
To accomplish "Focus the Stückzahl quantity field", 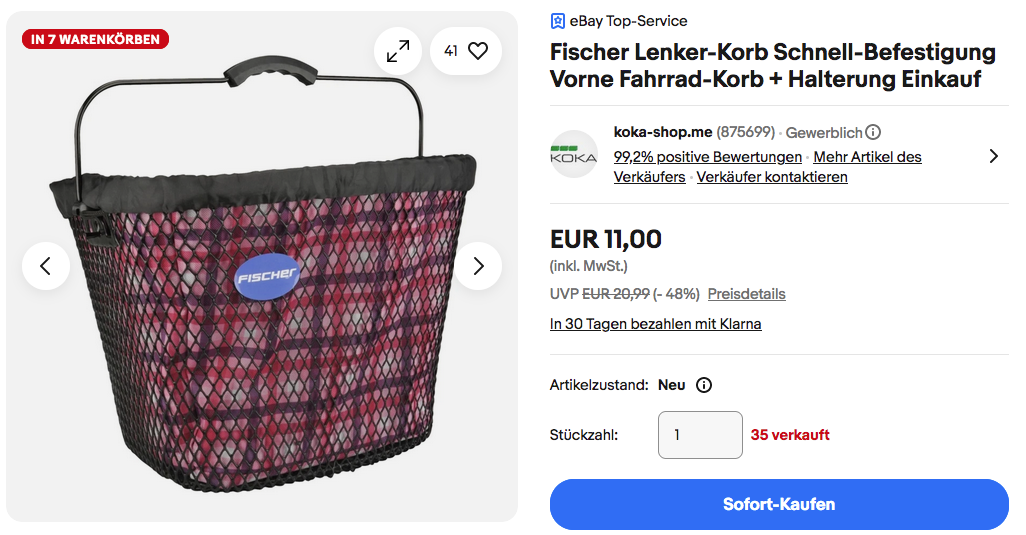I will [700, 435].
